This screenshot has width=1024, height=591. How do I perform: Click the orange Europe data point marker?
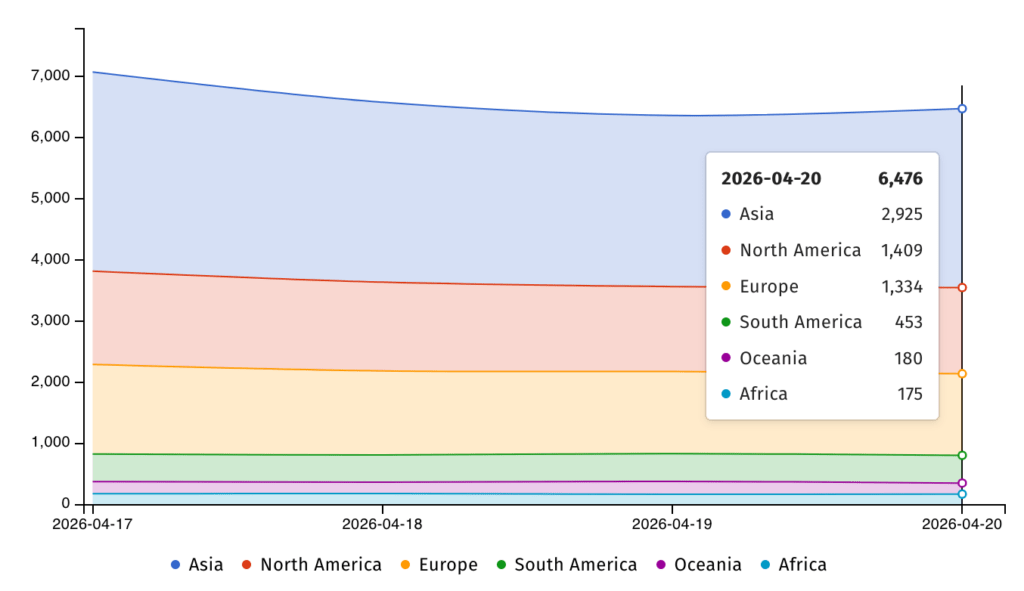click(x=962, y=373)
